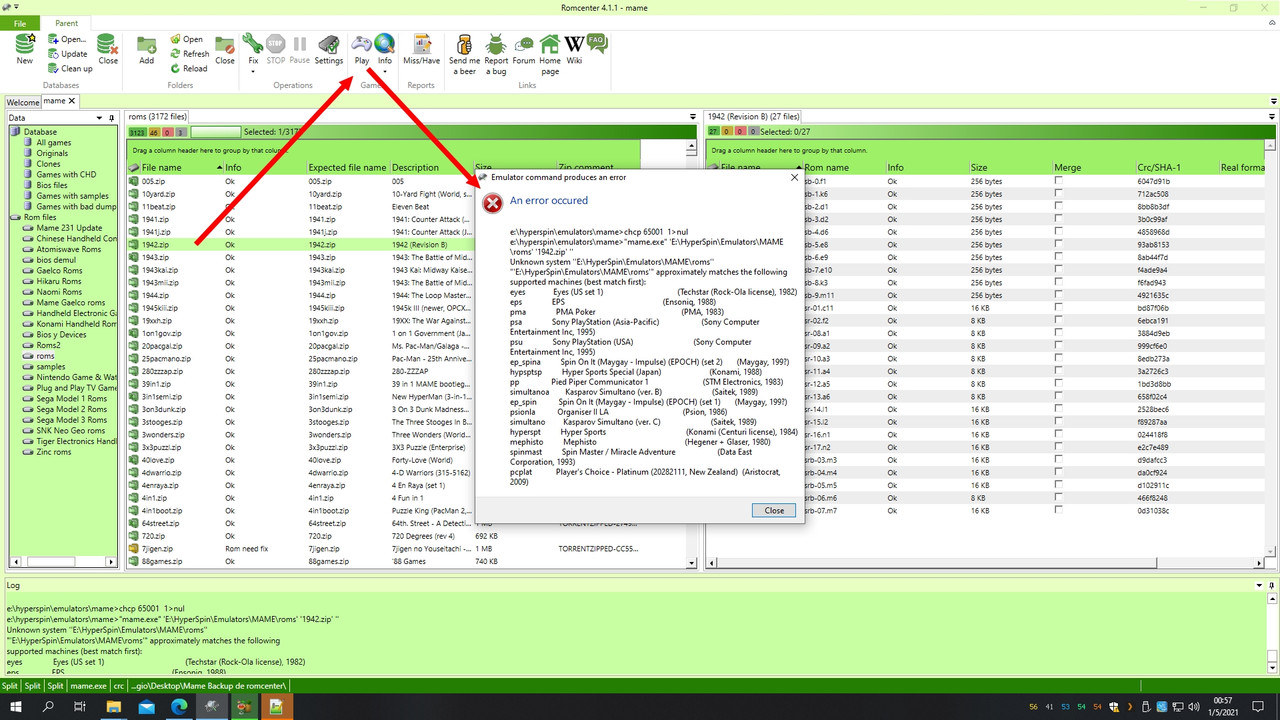Open the 1942 files panel dropdown arrow
This screenshot has width=1280, height=720.
click(1271, 117)
